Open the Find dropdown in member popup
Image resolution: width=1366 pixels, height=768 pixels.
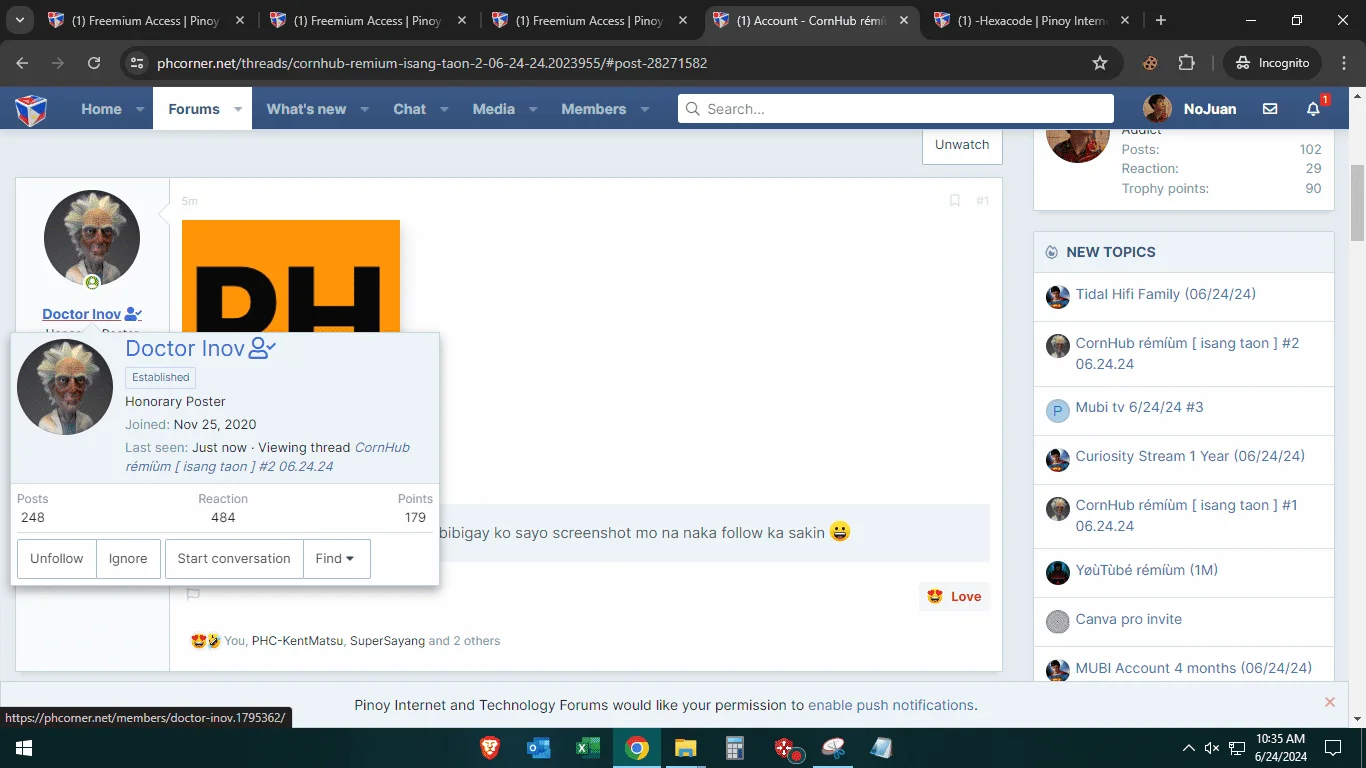point(336,559)
